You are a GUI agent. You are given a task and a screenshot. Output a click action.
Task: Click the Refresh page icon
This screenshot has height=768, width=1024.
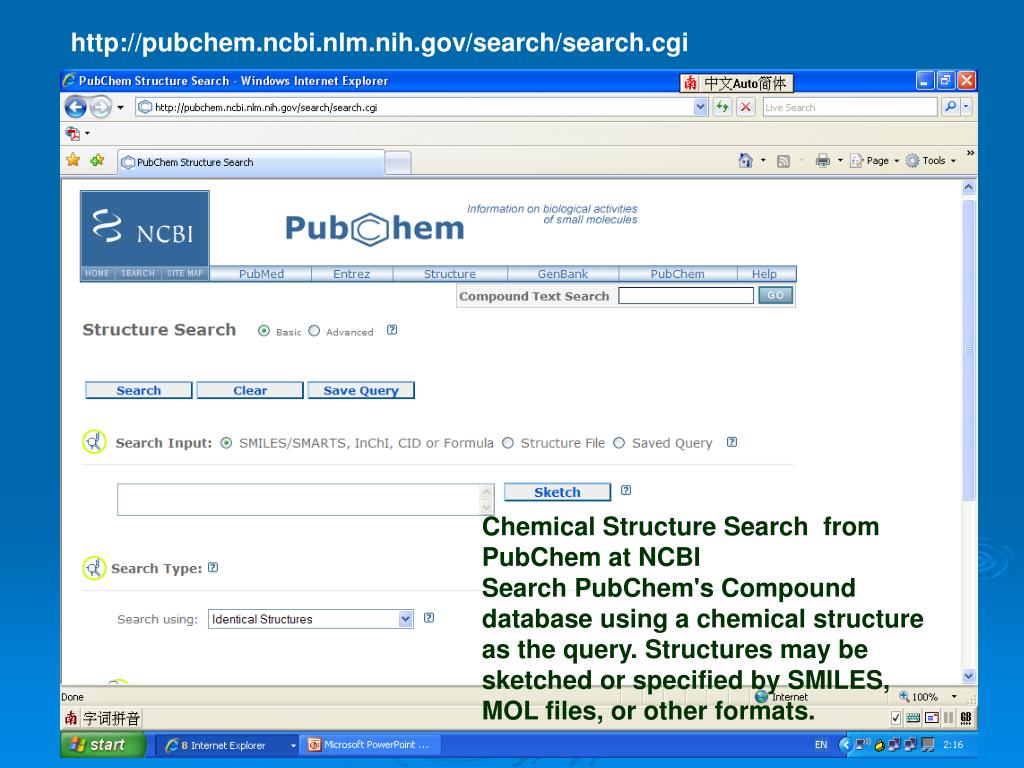[x=722, y=107]
